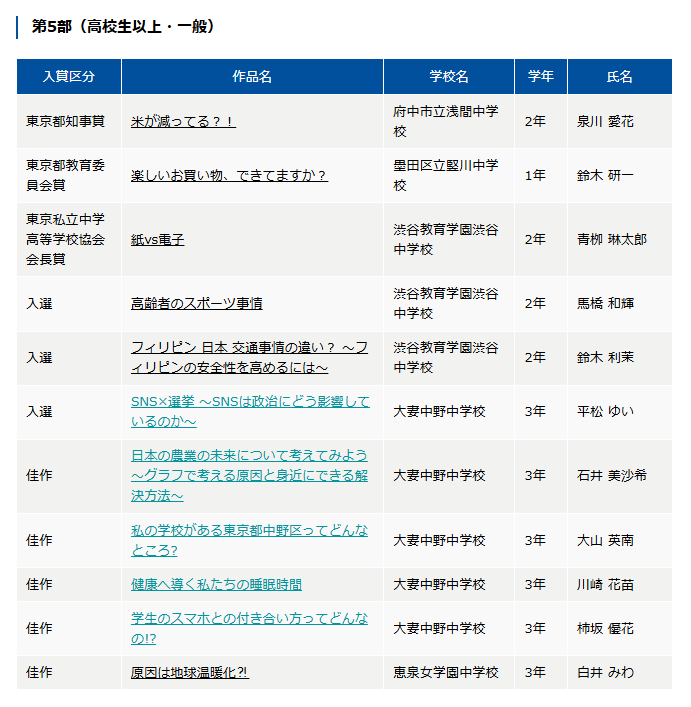Click the 恵泉女学園中学校 school cell
The image size is (691, 707).
[x=446, y=672]
